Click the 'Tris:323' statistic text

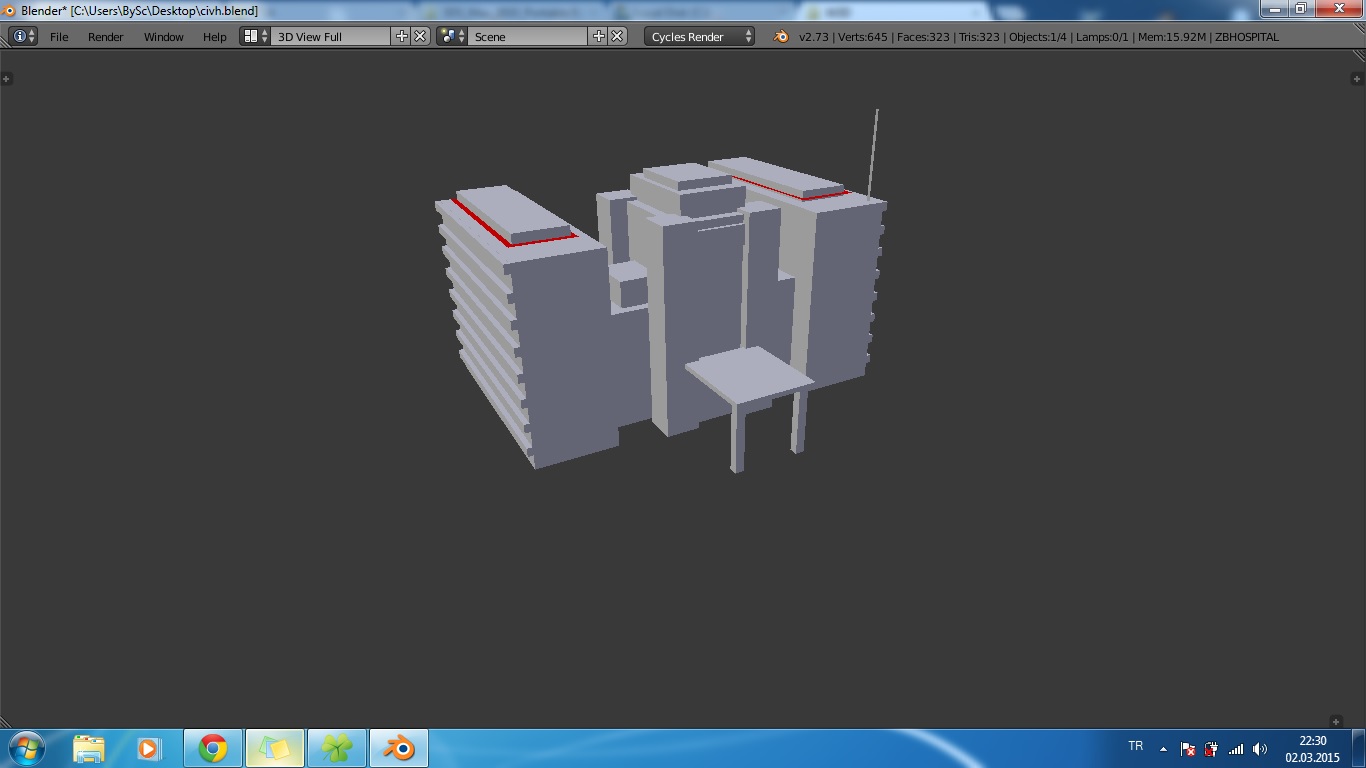[x=979, y=37]
